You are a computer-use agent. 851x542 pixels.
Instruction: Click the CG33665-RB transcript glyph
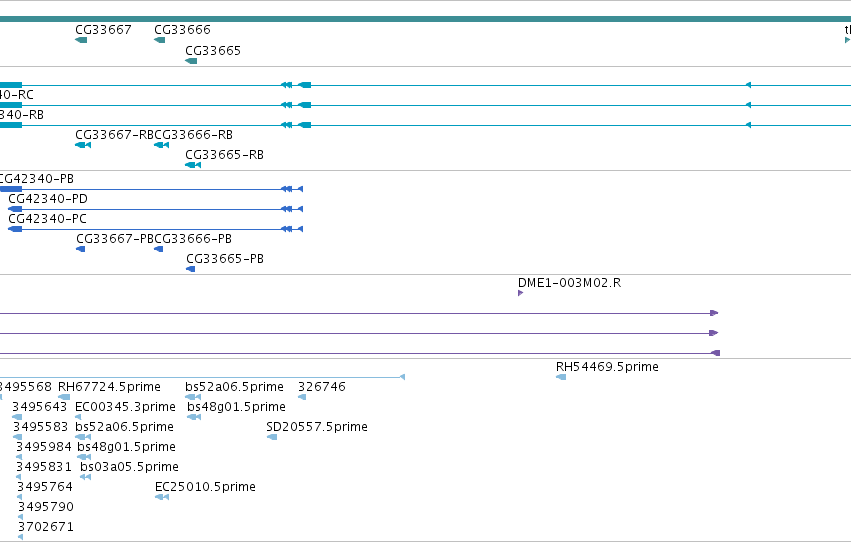pos(193,165)
